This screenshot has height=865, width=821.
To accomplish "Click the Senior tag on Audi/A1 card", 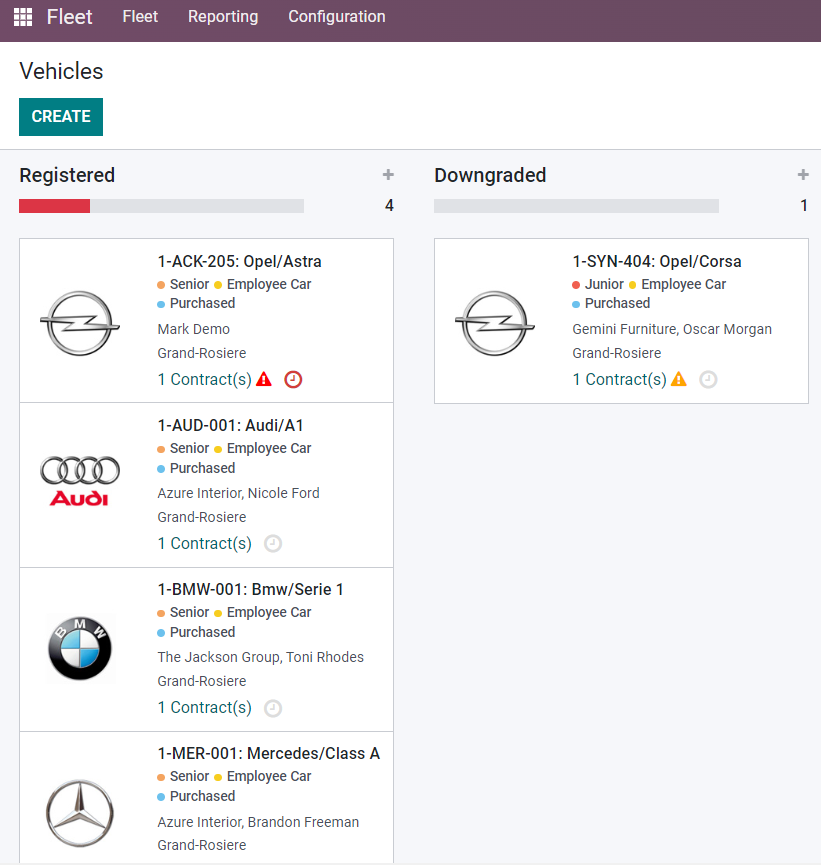I will click(183, 448).
